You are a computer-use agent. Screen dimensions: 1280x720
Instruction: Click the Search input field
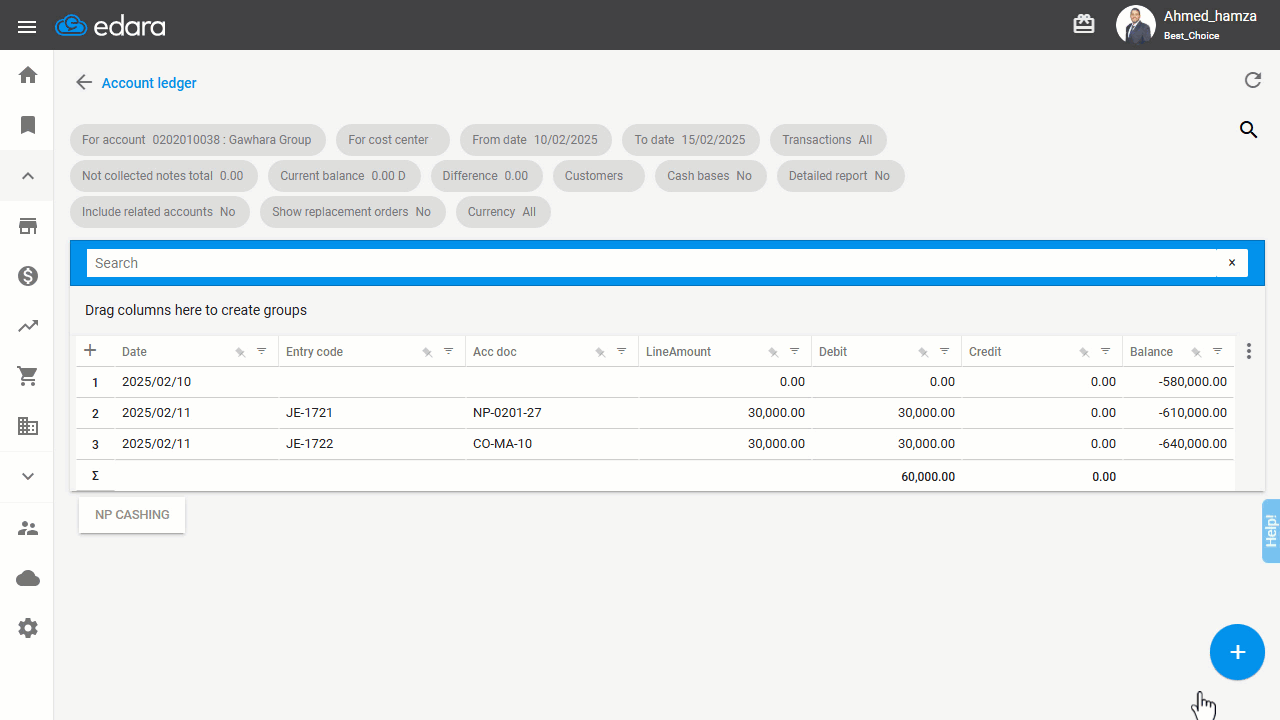[651, 263]
